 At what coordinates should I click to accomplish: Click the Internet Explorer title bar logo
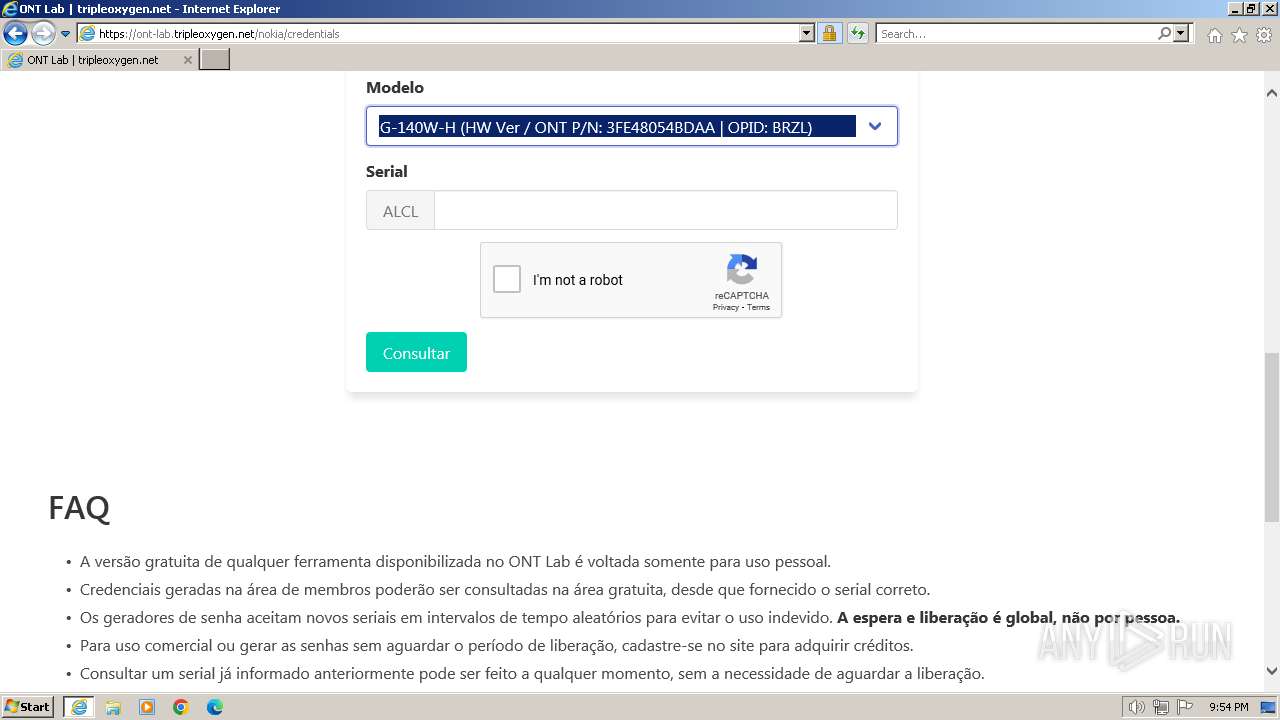10,9
